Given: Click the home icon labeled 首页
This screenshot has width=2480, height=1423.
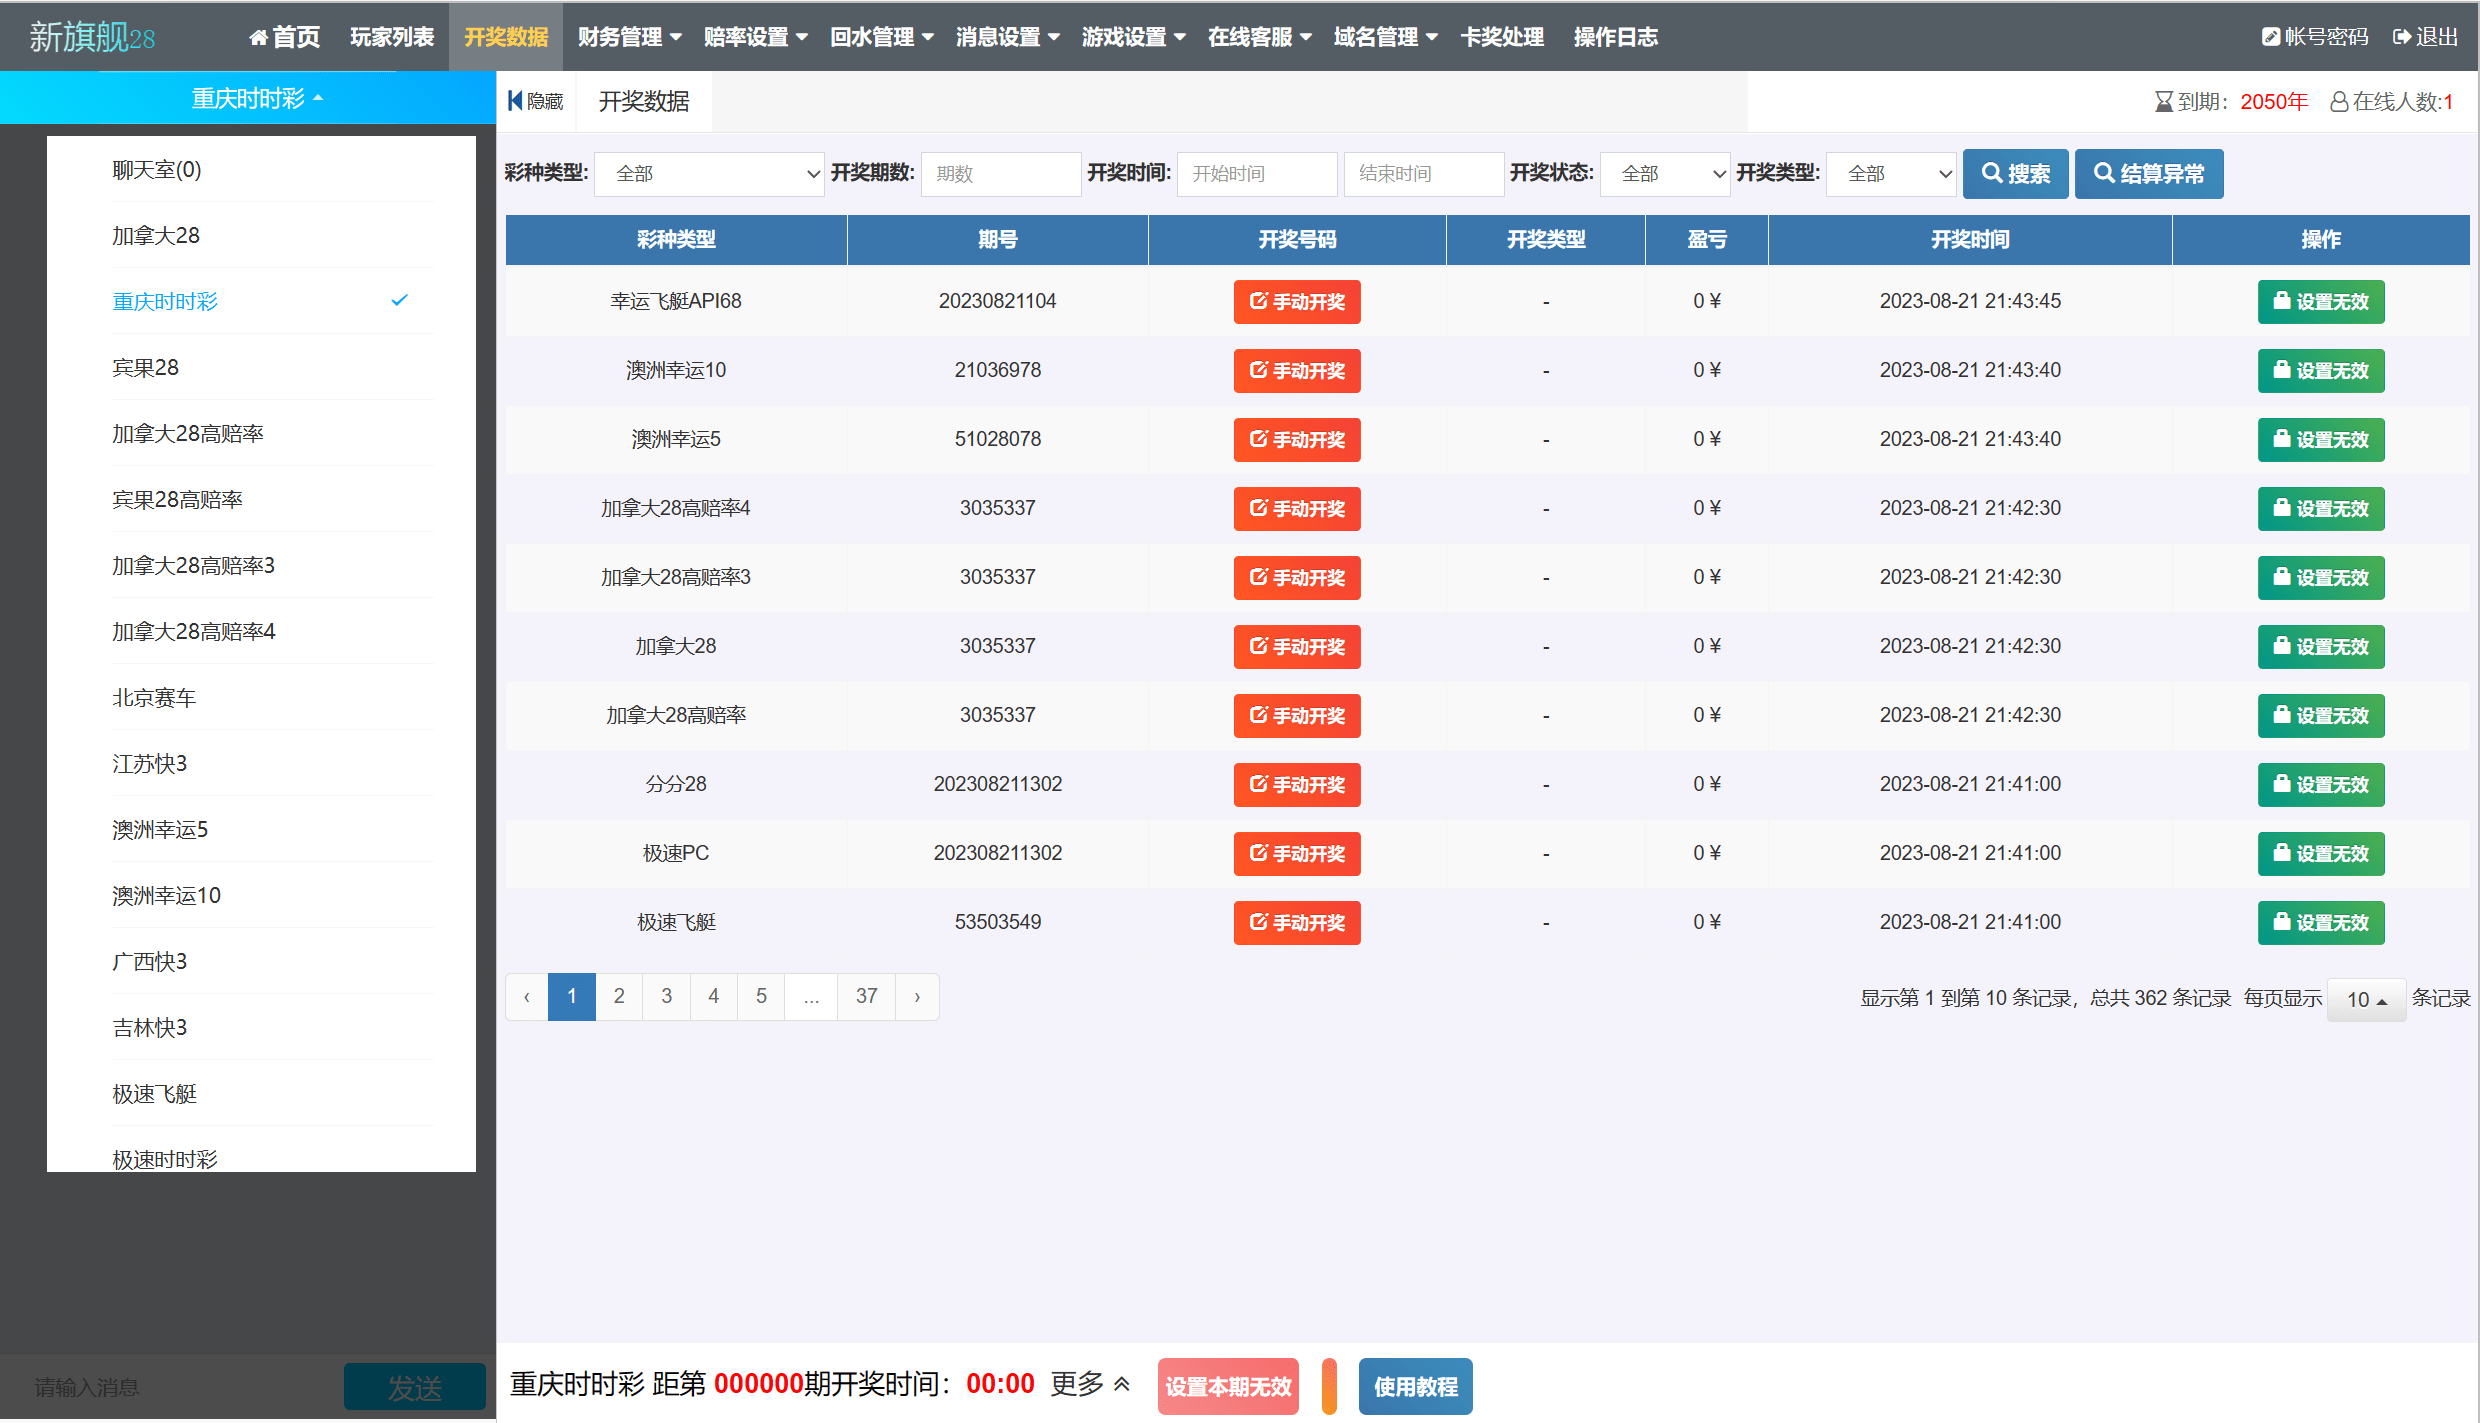Looking at the screenshot, I should 284,37.
